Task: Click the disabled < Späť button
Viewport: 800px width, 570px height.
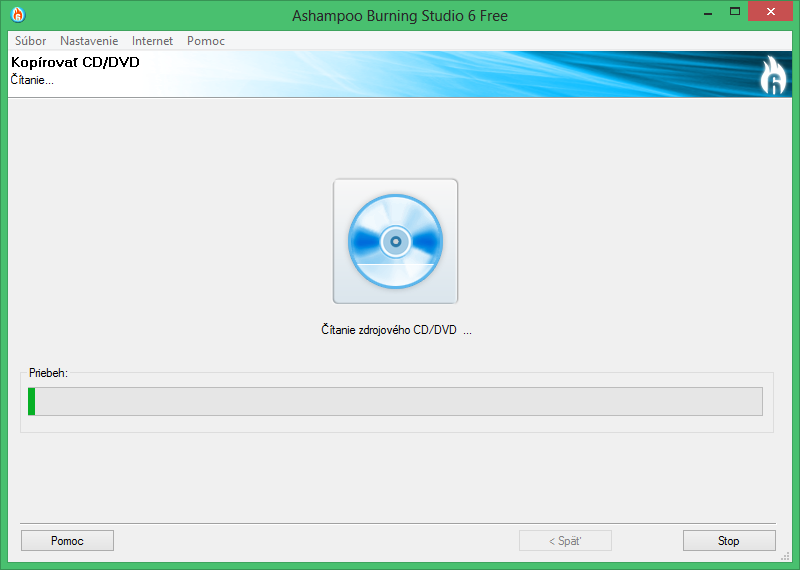Action: tap(565, 540)
